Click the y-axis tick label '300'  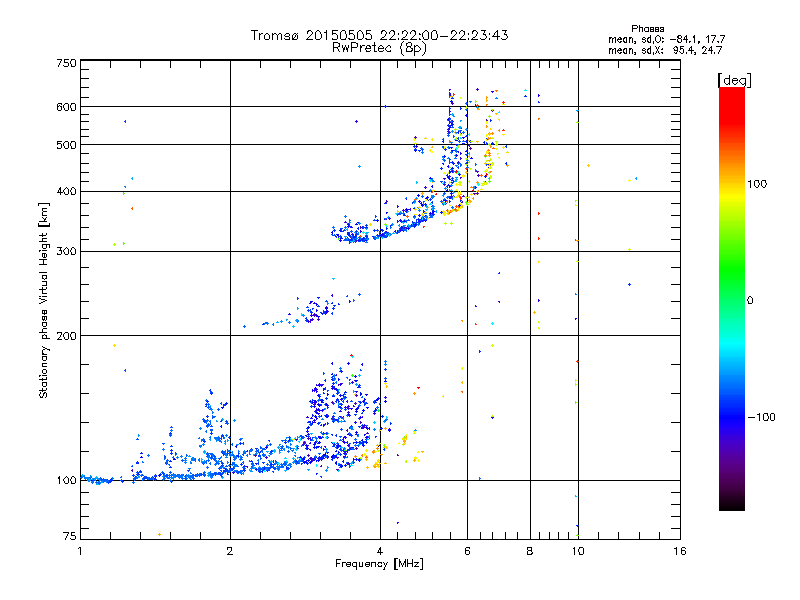(x=66, y=251)
